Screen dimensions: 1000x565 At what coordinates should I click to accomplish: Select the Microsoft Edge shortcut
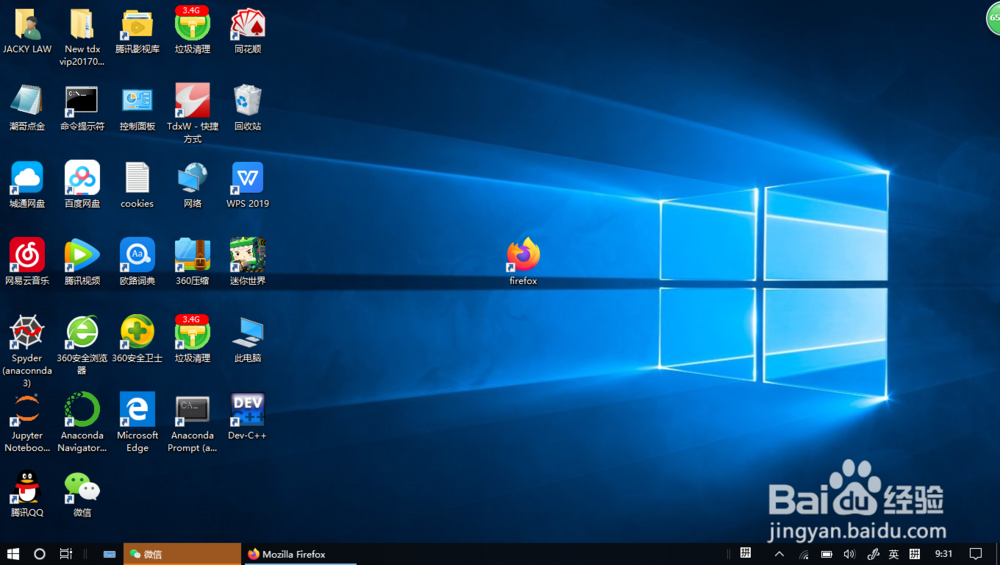point(137,409)
